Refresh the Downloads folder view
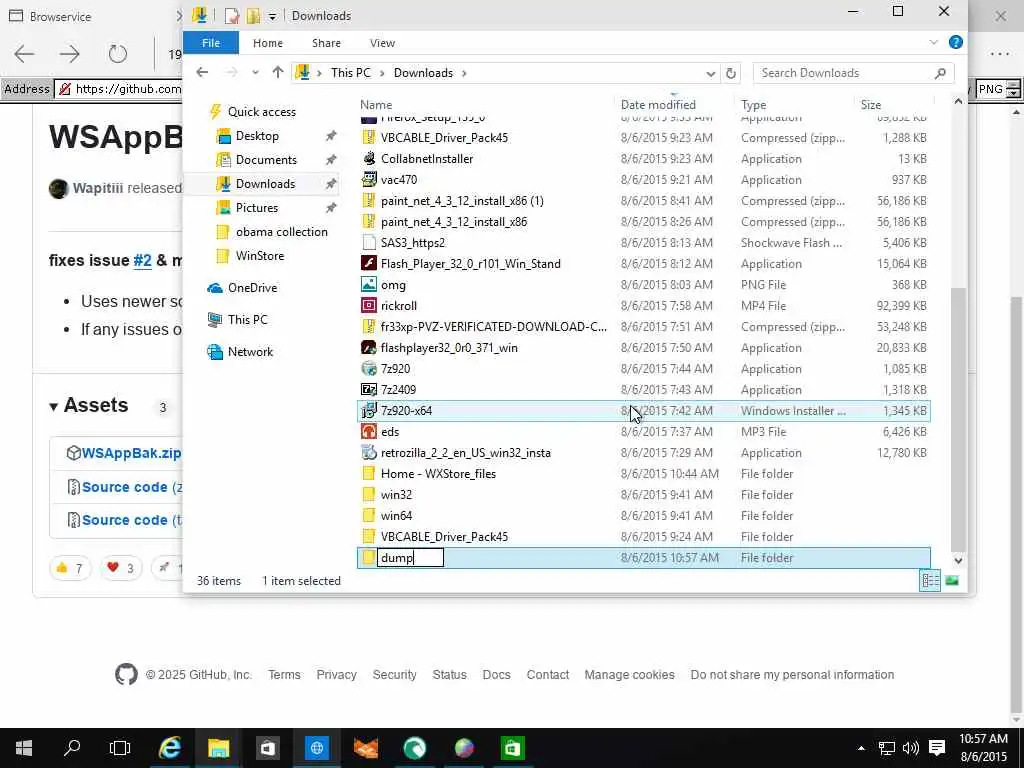Image resolution: width=1024 pixels, height=768 pixels. (x=731, y=73)
